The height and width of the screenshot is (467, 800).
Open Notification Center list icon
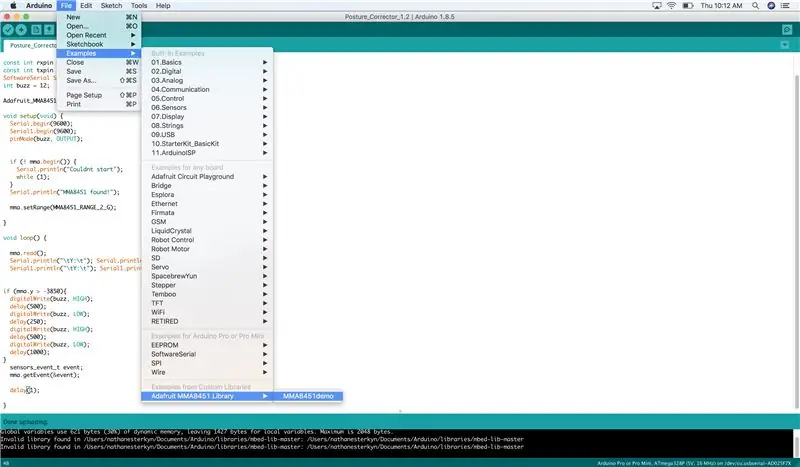coord(785,6)
